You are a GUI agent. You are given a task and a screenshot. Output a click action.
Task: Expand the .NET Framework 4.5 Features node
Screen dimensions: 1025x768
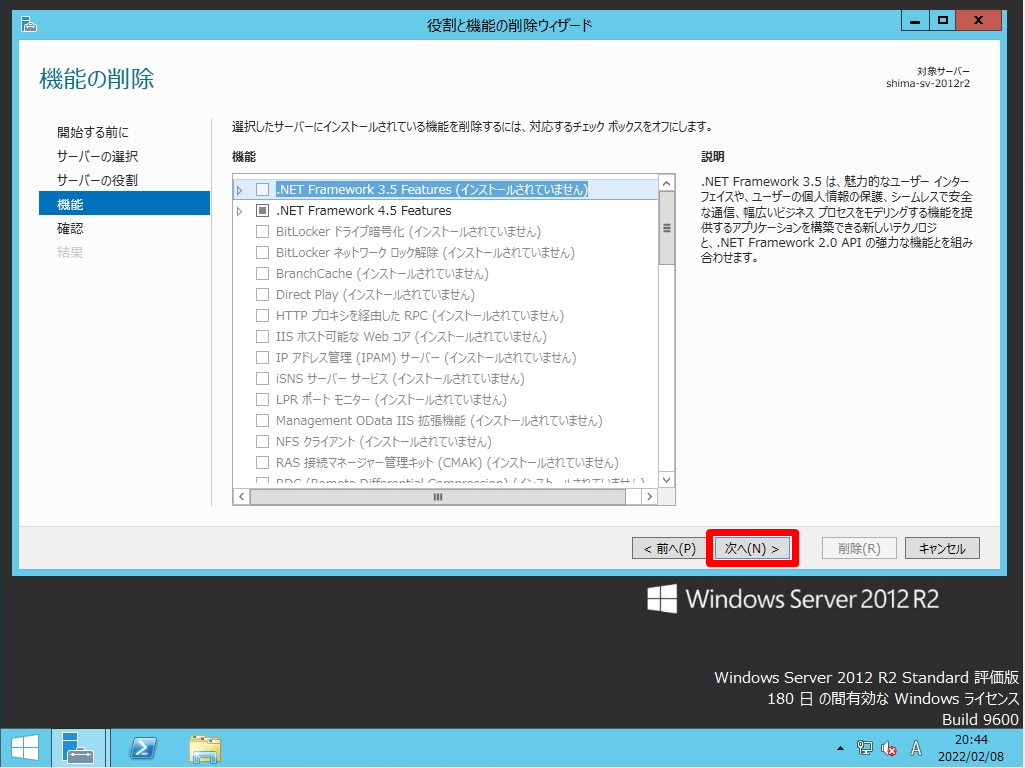tap(240, 211)
